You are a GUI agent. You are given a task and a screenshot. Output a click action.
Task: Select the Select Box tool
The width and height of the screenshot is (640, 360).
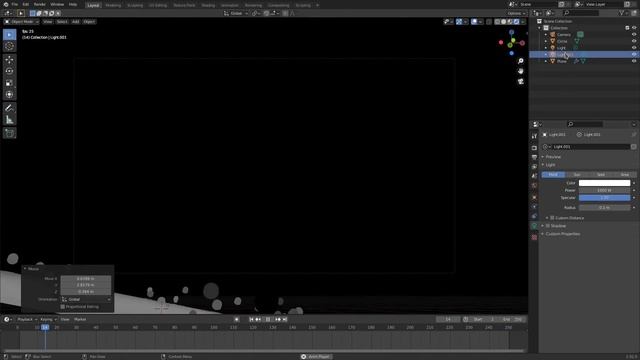pos(9,34)
